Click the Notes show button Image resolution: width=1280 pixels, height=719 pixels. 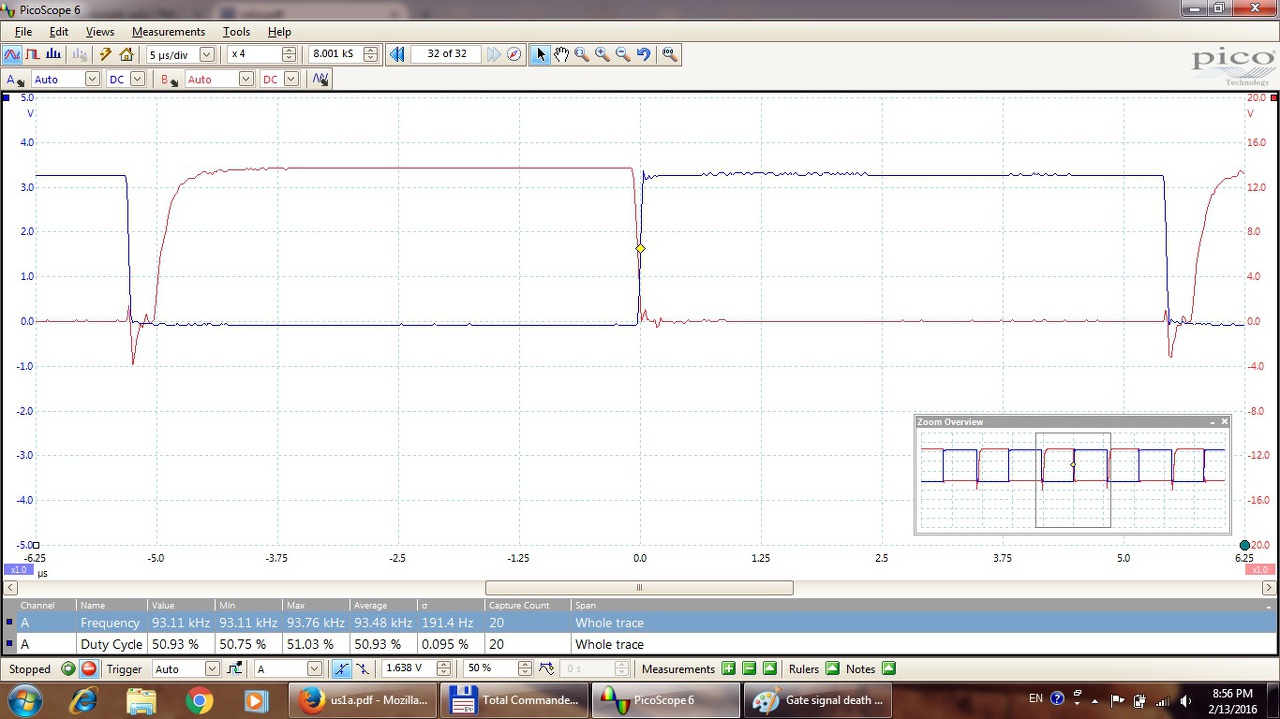pos(888,669)
